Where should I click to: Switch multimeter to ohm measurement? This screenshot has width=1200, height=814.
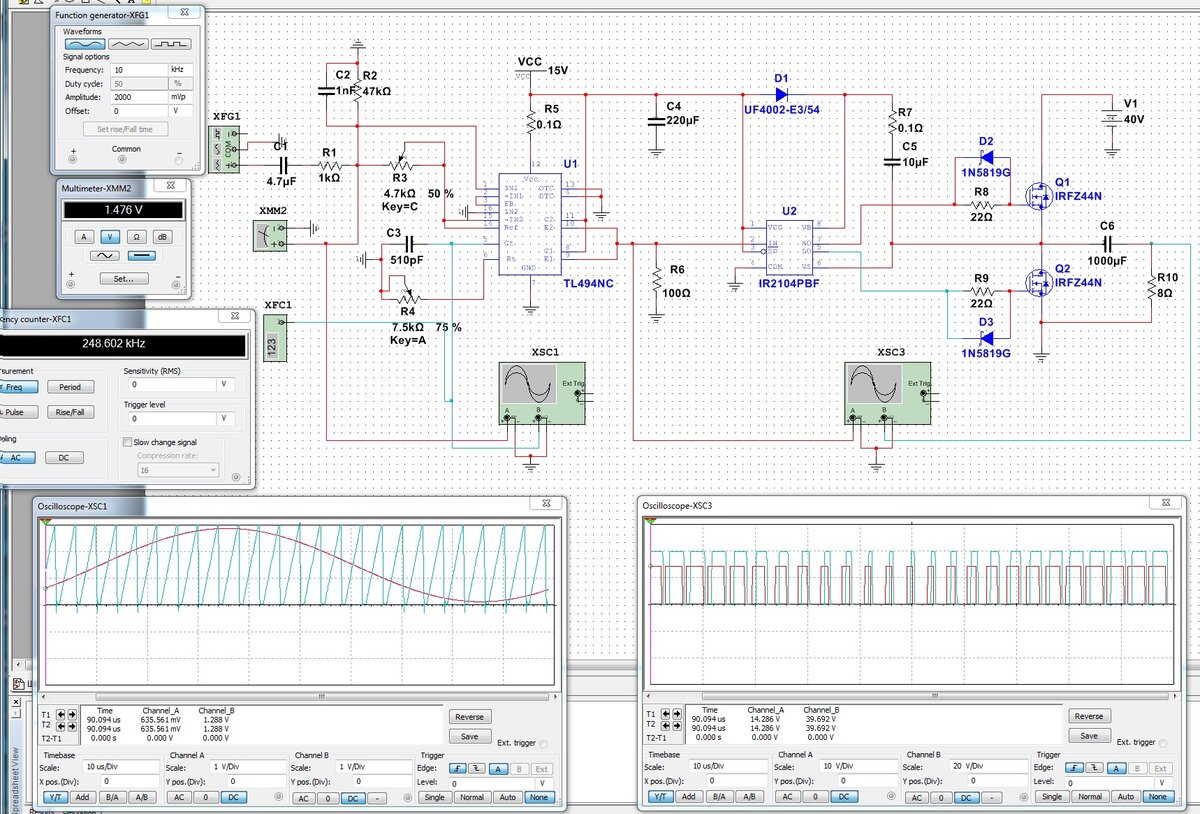pyautogui.click(x=137, y=236)
